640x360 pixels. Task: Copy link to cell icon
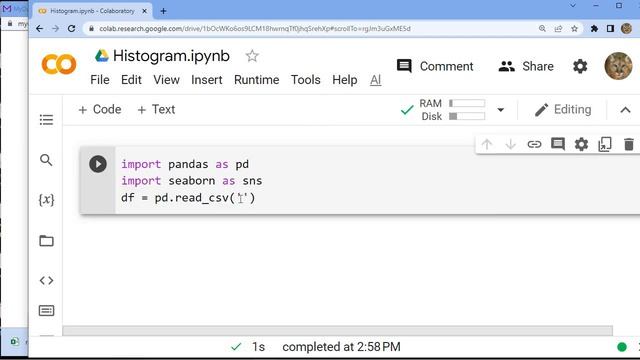(534, 144)
